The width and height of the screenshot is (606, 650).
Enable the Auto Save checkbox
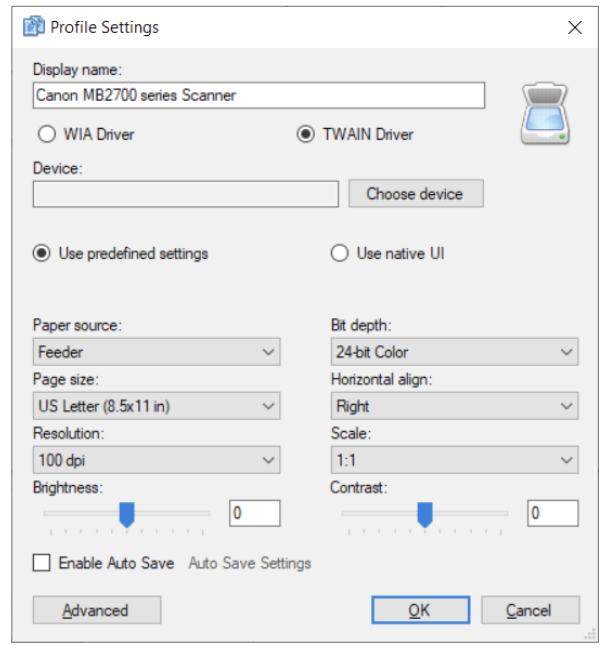(x=42, y=563)
